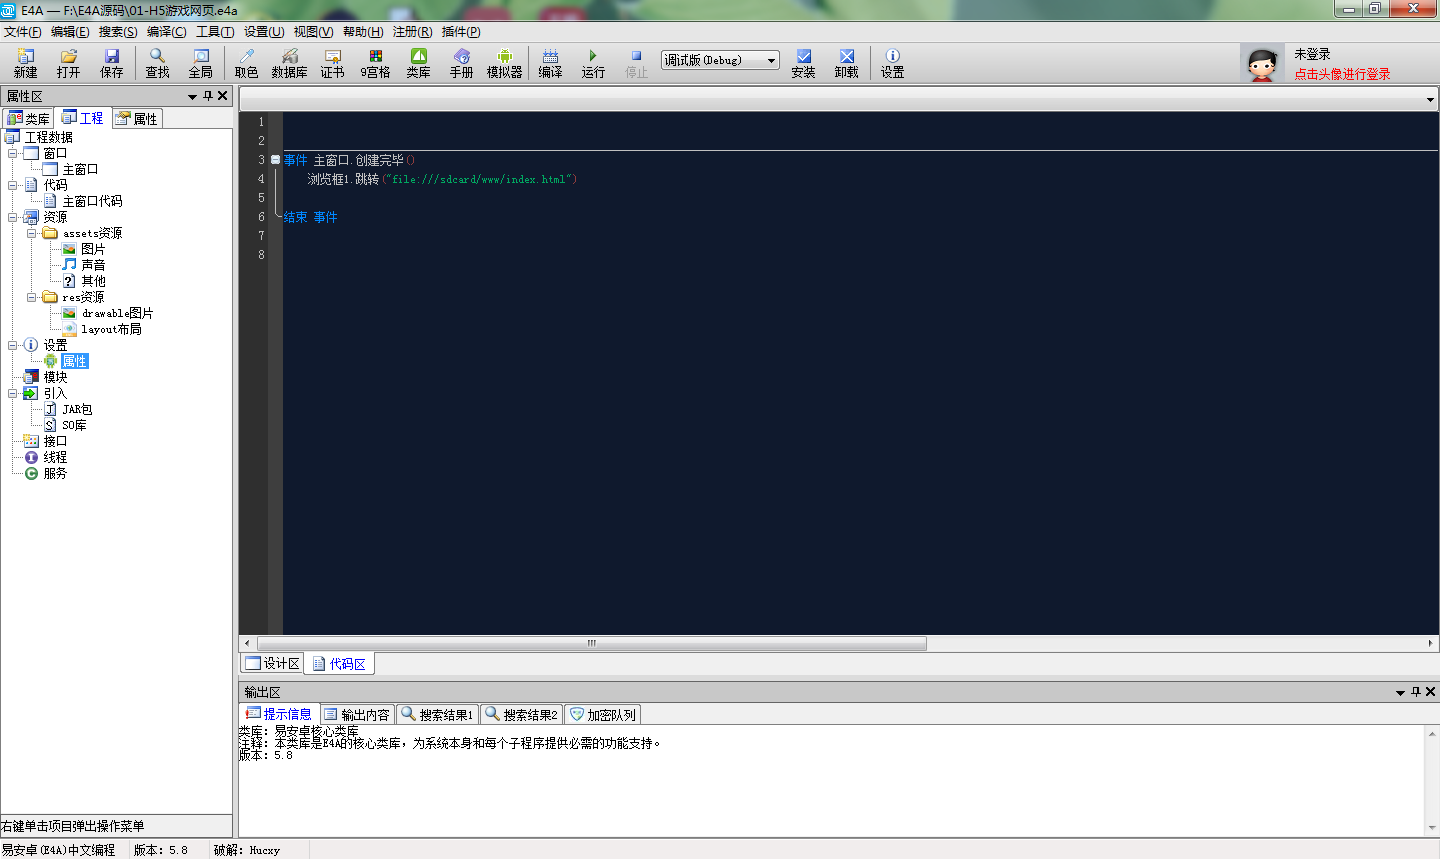The height and width of the screenshot is (860, 1440).
Task: Launch the 模拟器 Android emulator
Action: [x=504, y=63]
